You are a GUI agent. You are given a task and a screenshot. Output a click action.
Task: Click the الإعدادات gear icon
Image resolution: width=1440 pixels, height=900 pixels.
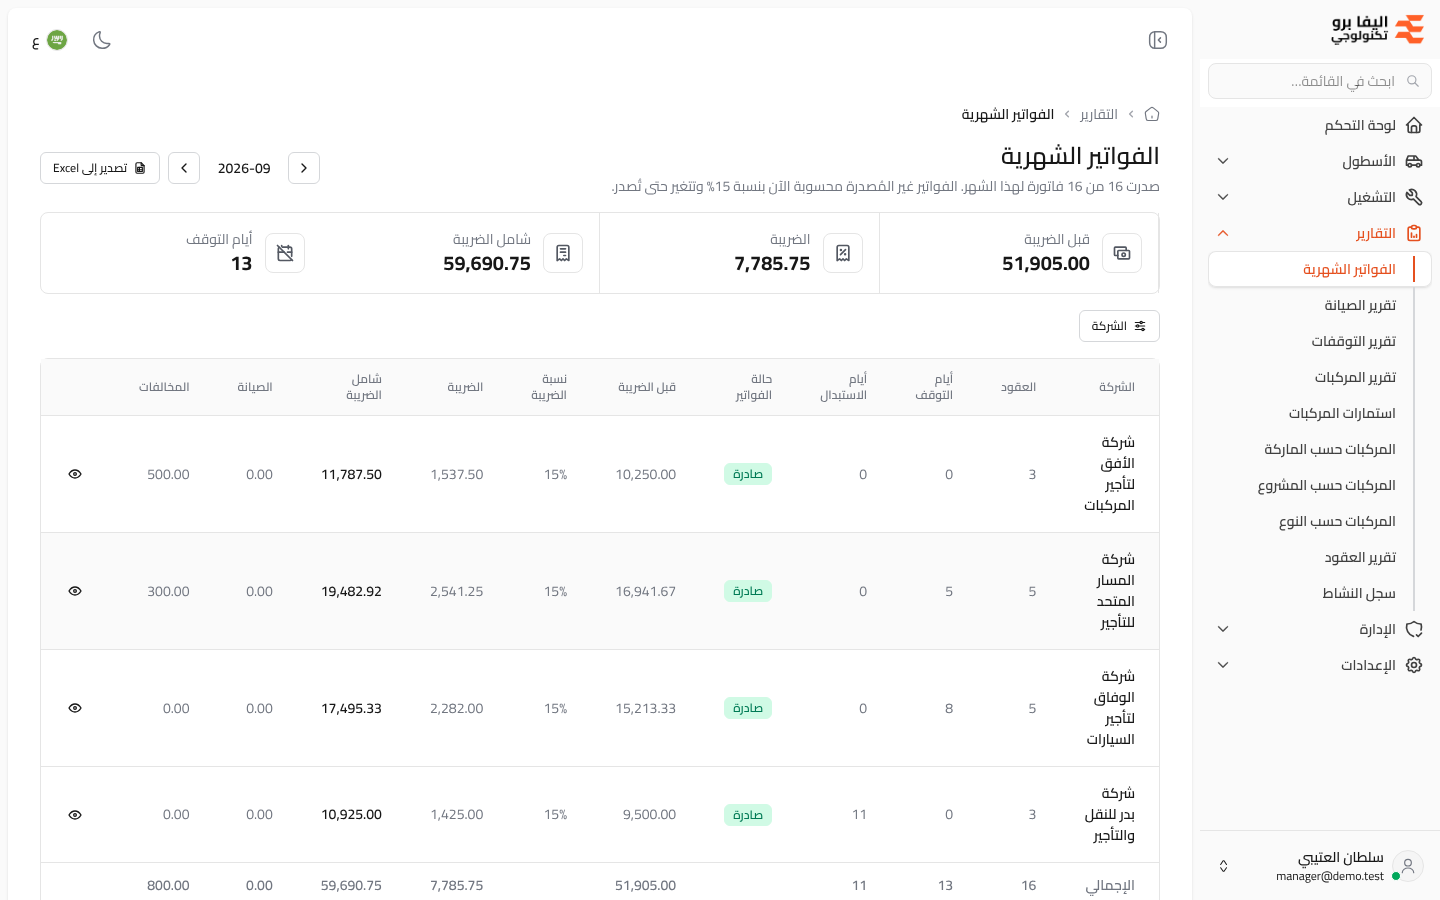pyautogui.click(x=1414, y=665)
